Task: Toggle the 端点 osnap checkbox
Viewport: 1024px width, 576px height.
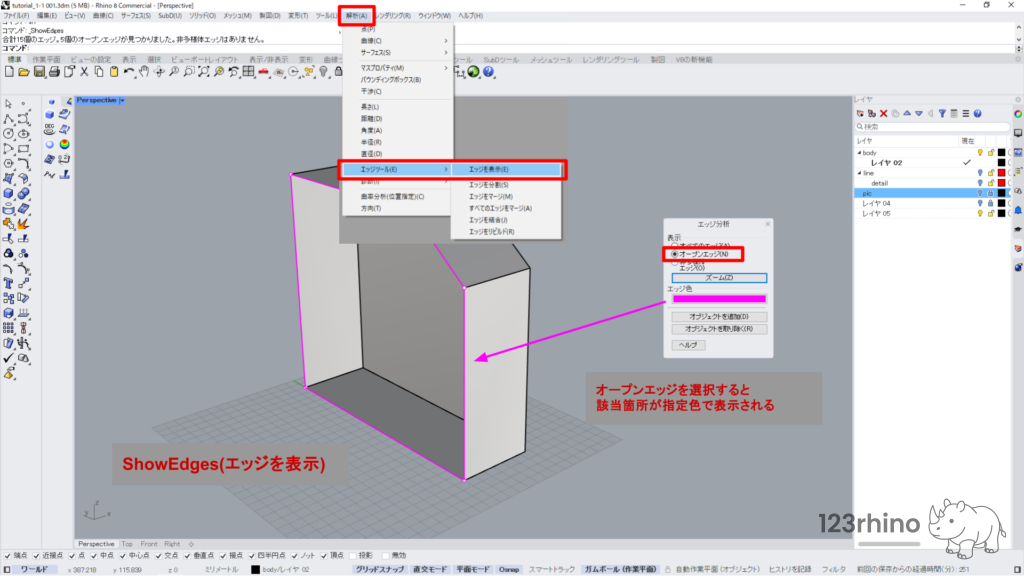Action: 7,556
